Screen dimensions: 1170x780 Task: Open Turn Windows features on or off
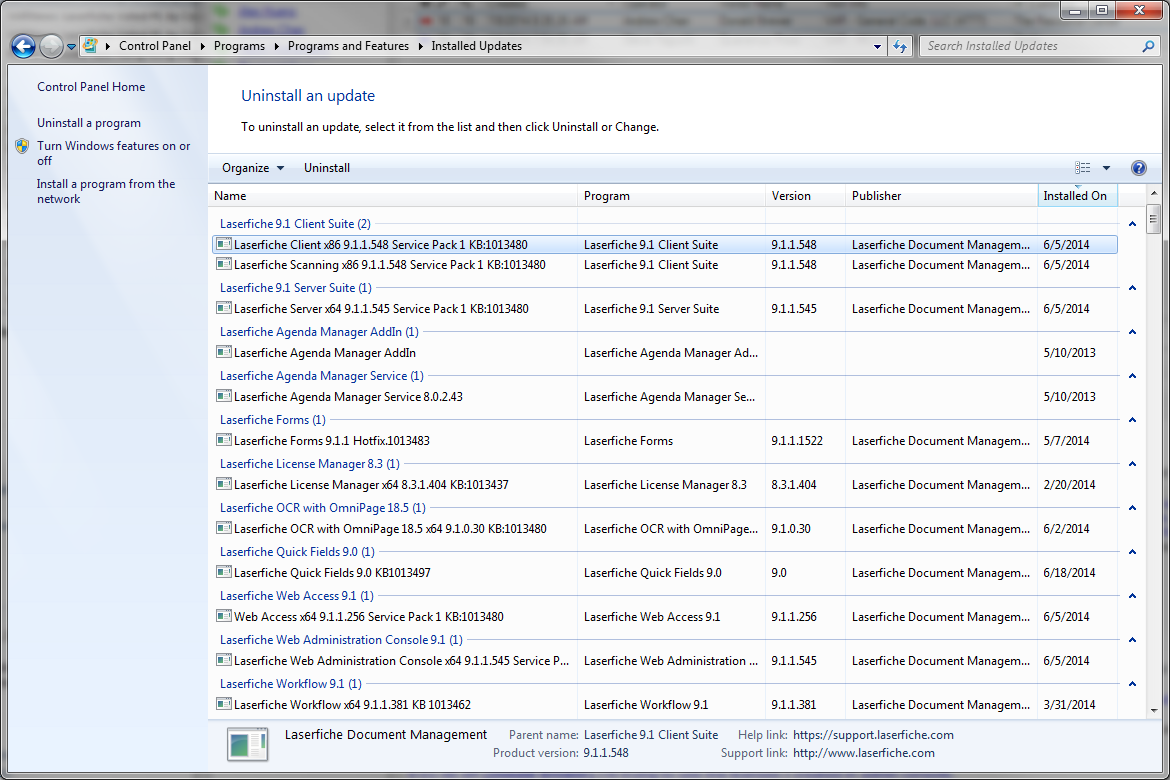[113, 153]
